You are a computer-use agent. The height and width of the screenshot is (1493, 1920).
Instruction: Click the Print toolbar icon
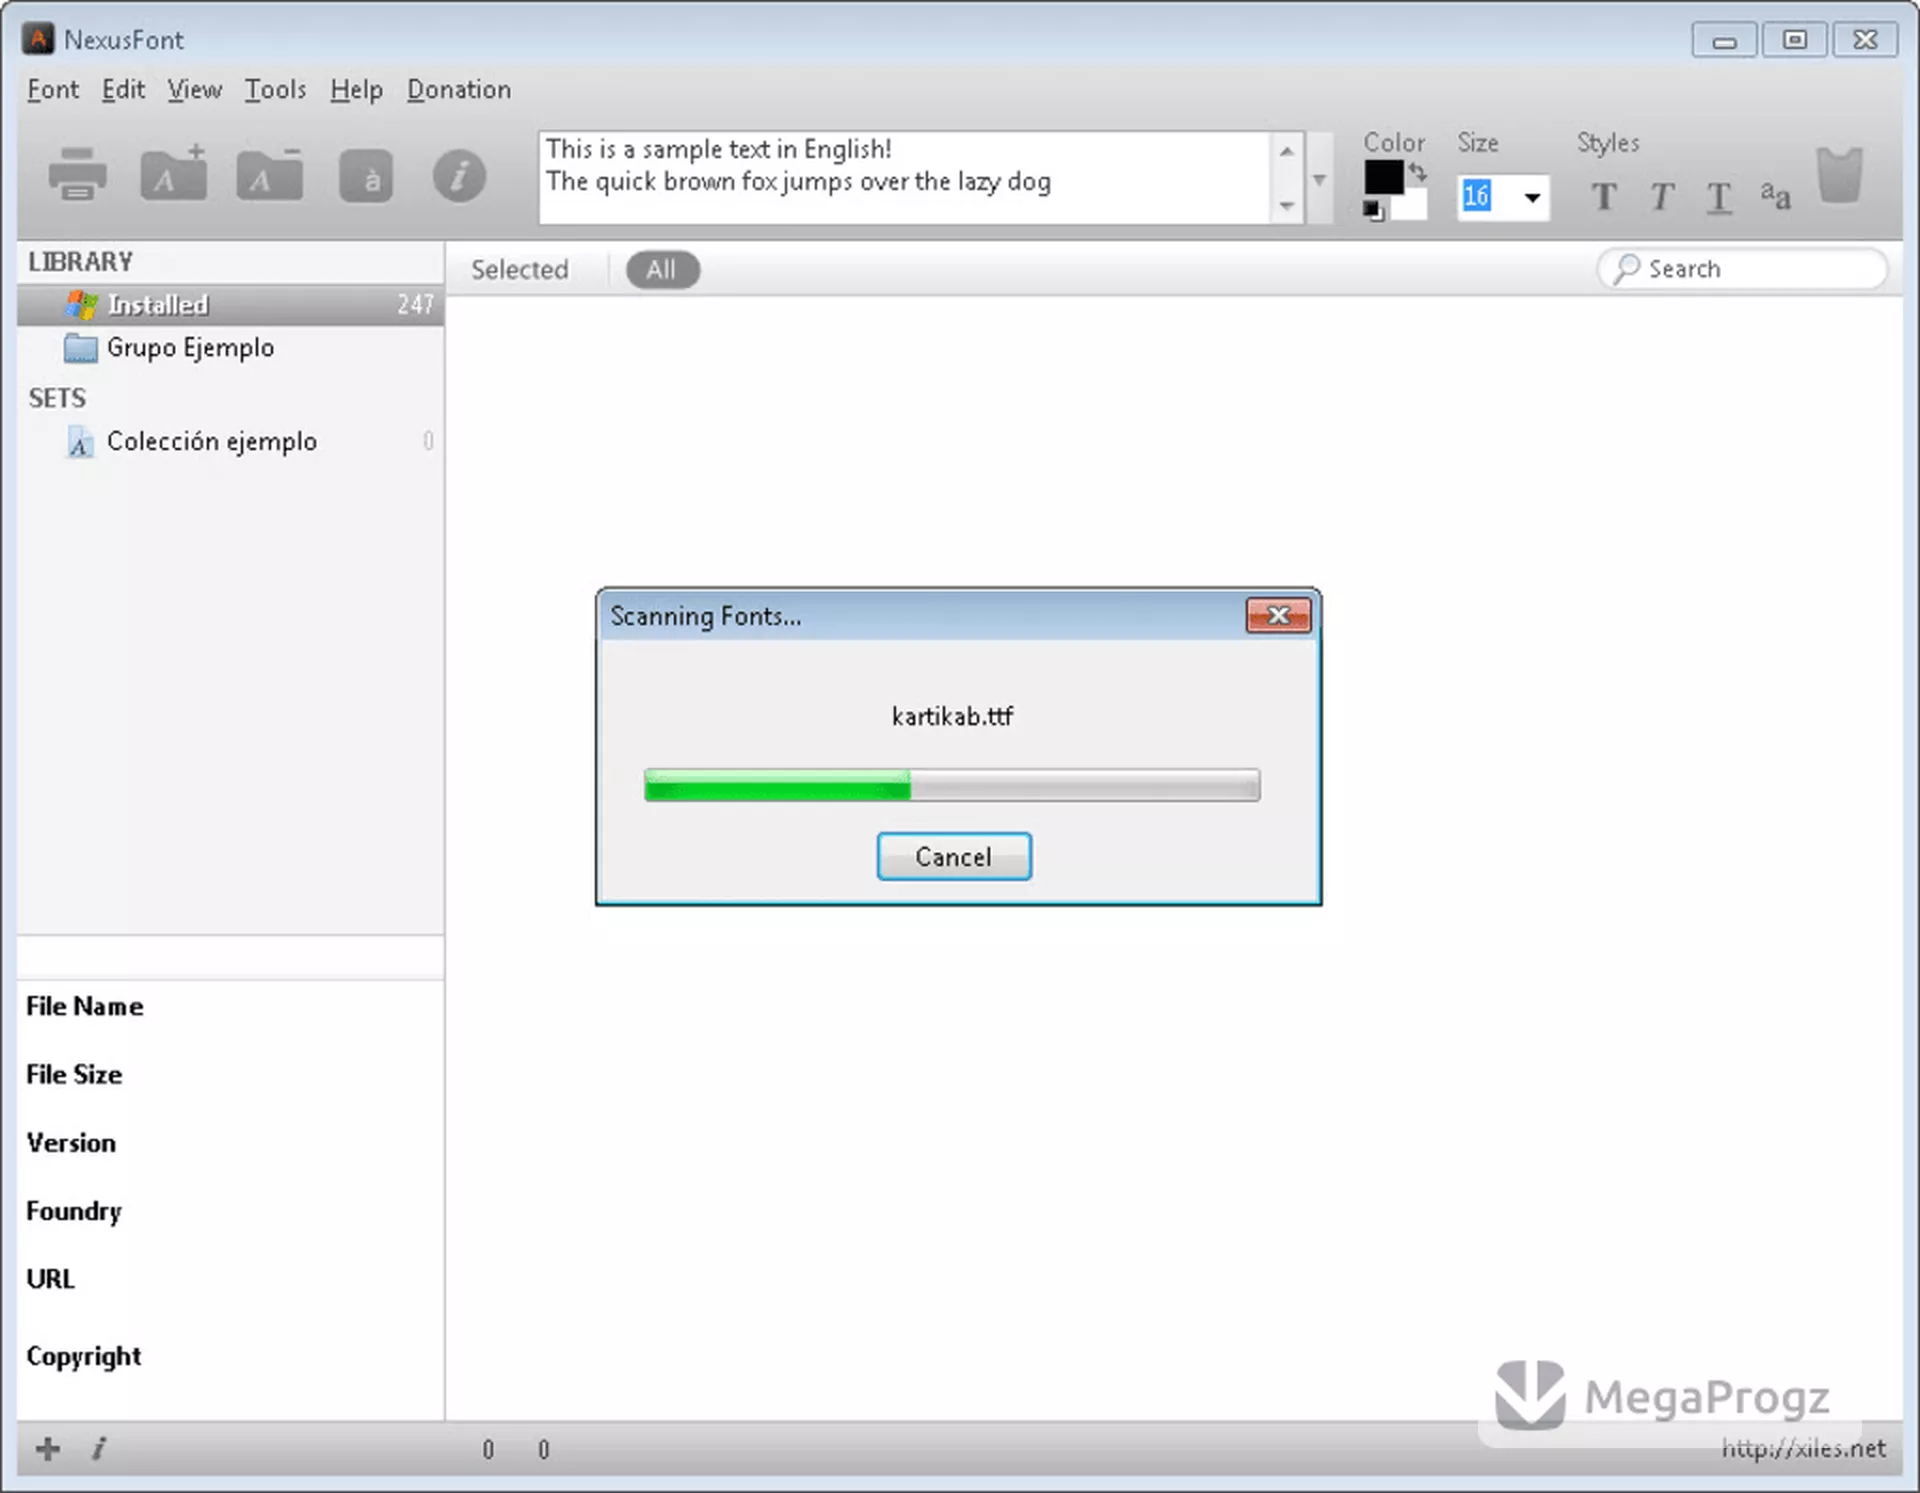(77, 175)
